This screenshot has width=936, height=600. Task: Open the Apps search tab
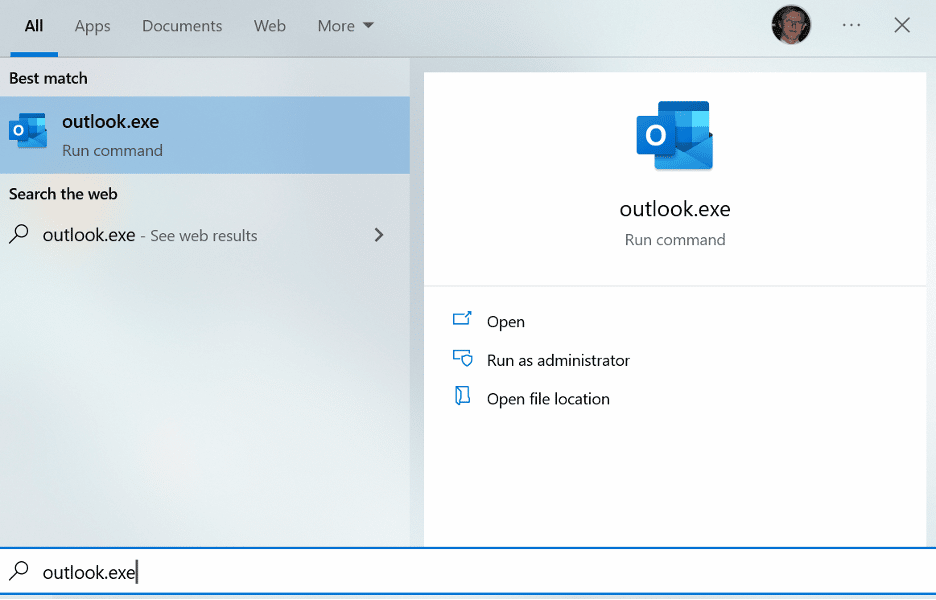pyautogui.click(x=93, y=26)
